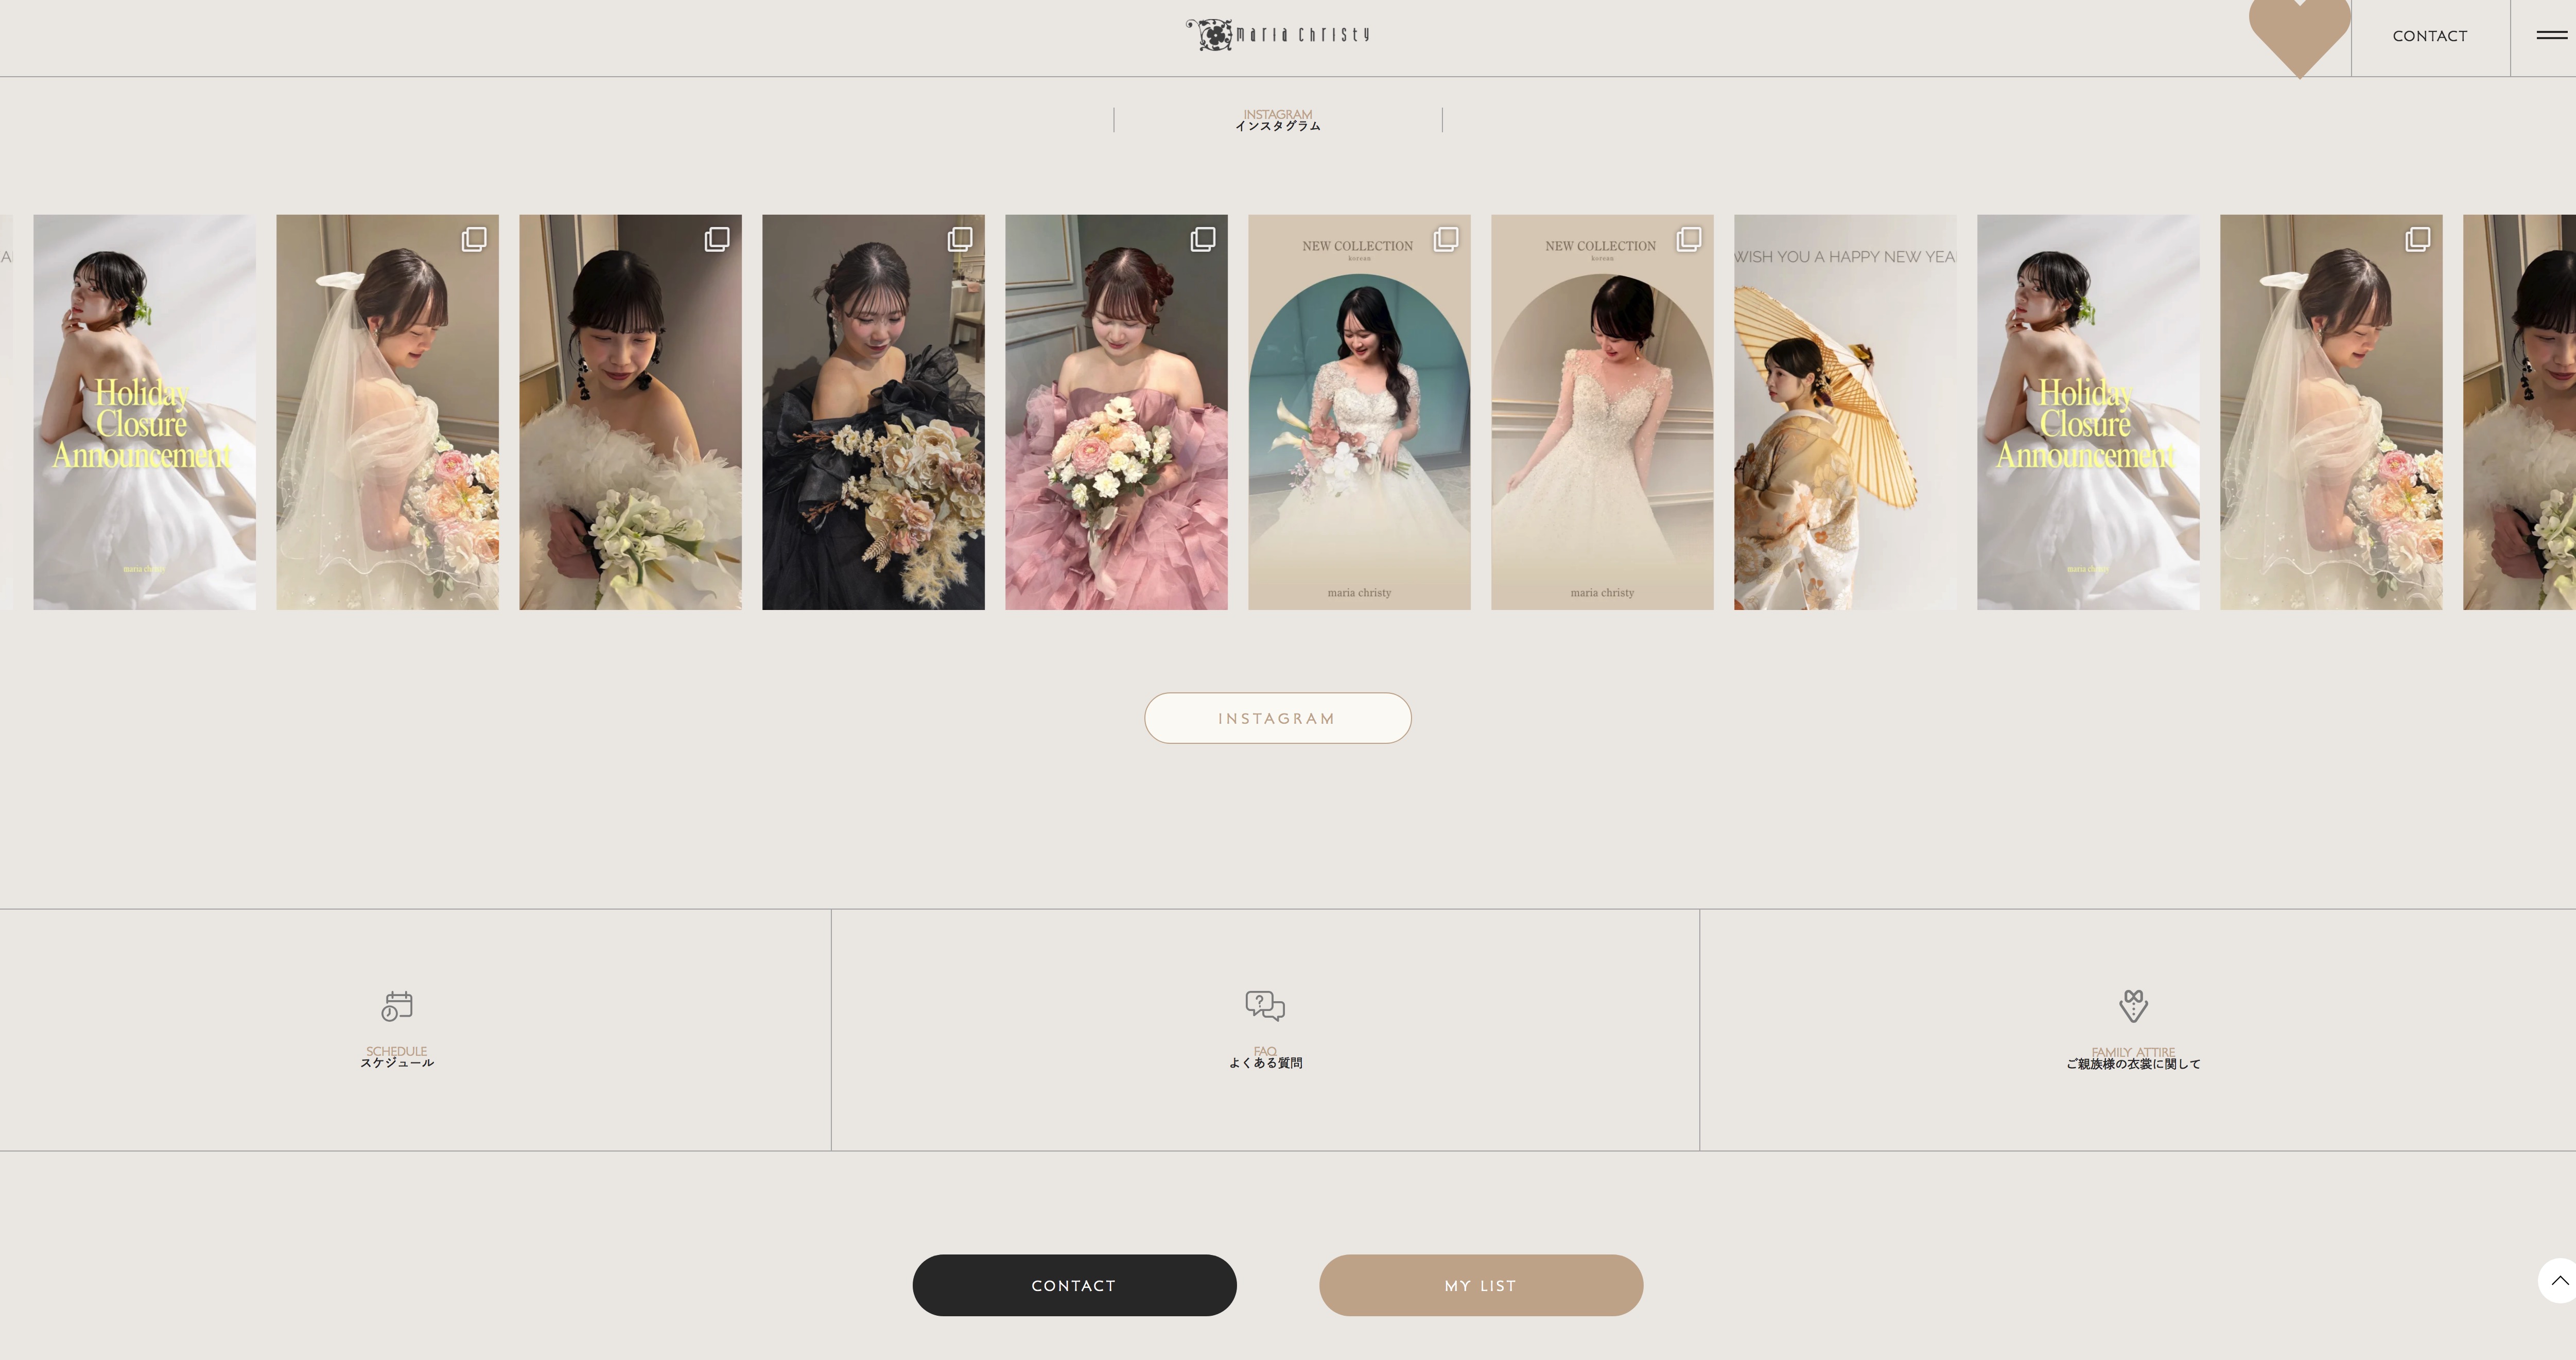This screenshot has width=2576, height=1360.
Task: Click the schedule calendar icon
Action: point(397,1005)
